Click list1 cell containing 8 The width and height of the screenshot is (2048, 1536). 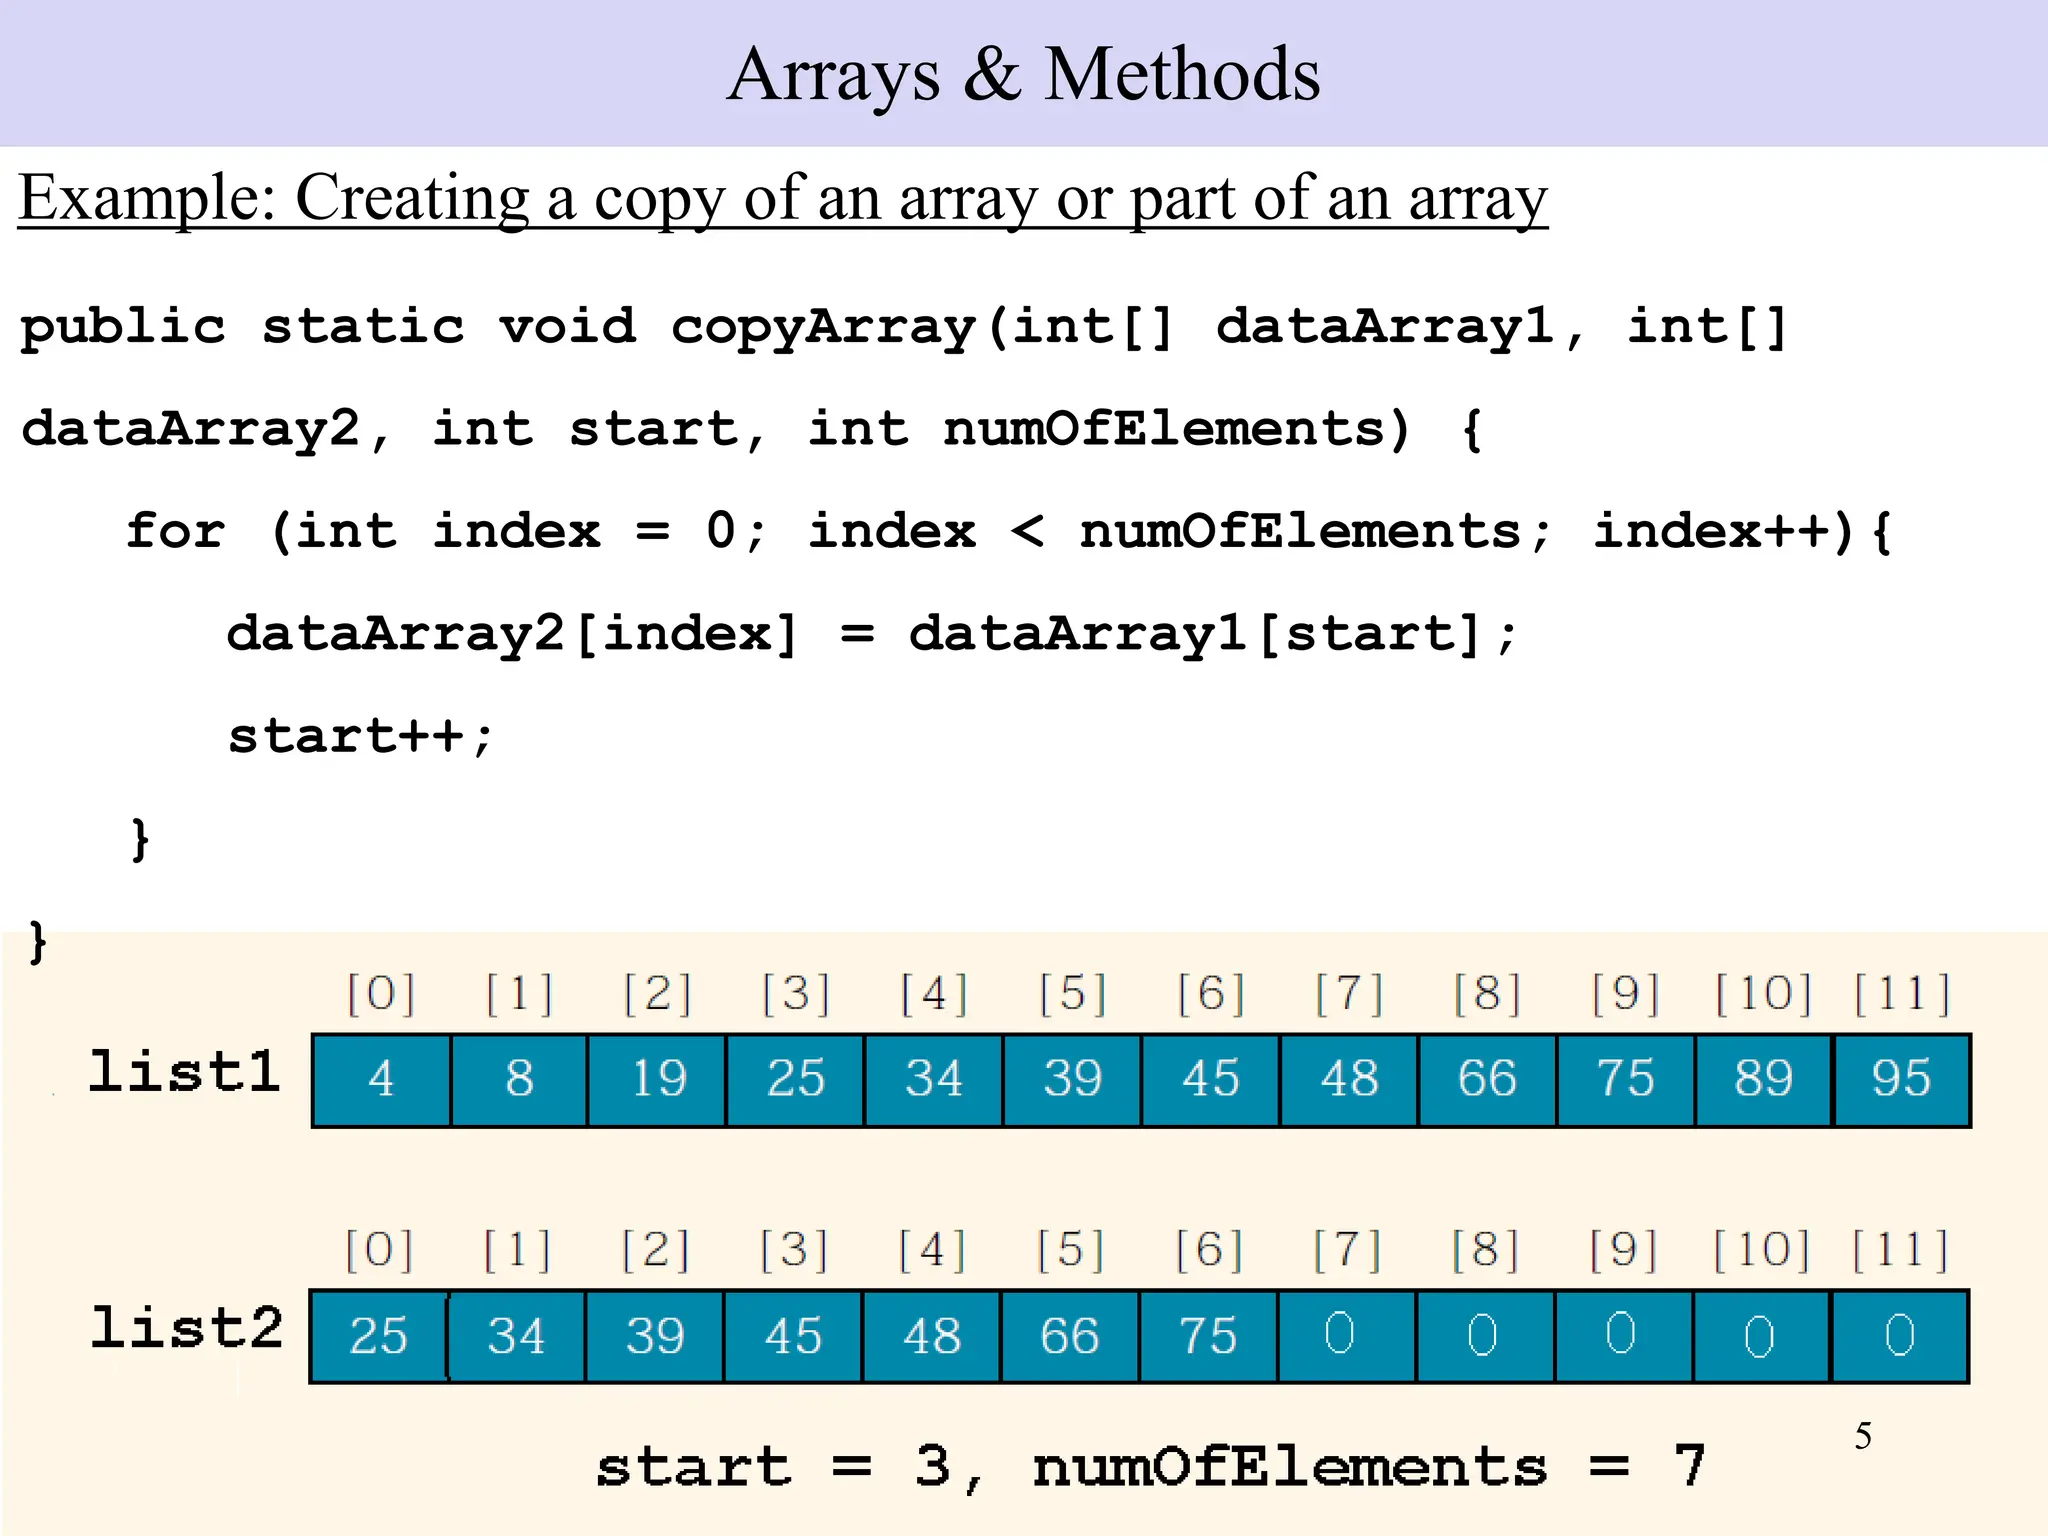pos(519,1080)
